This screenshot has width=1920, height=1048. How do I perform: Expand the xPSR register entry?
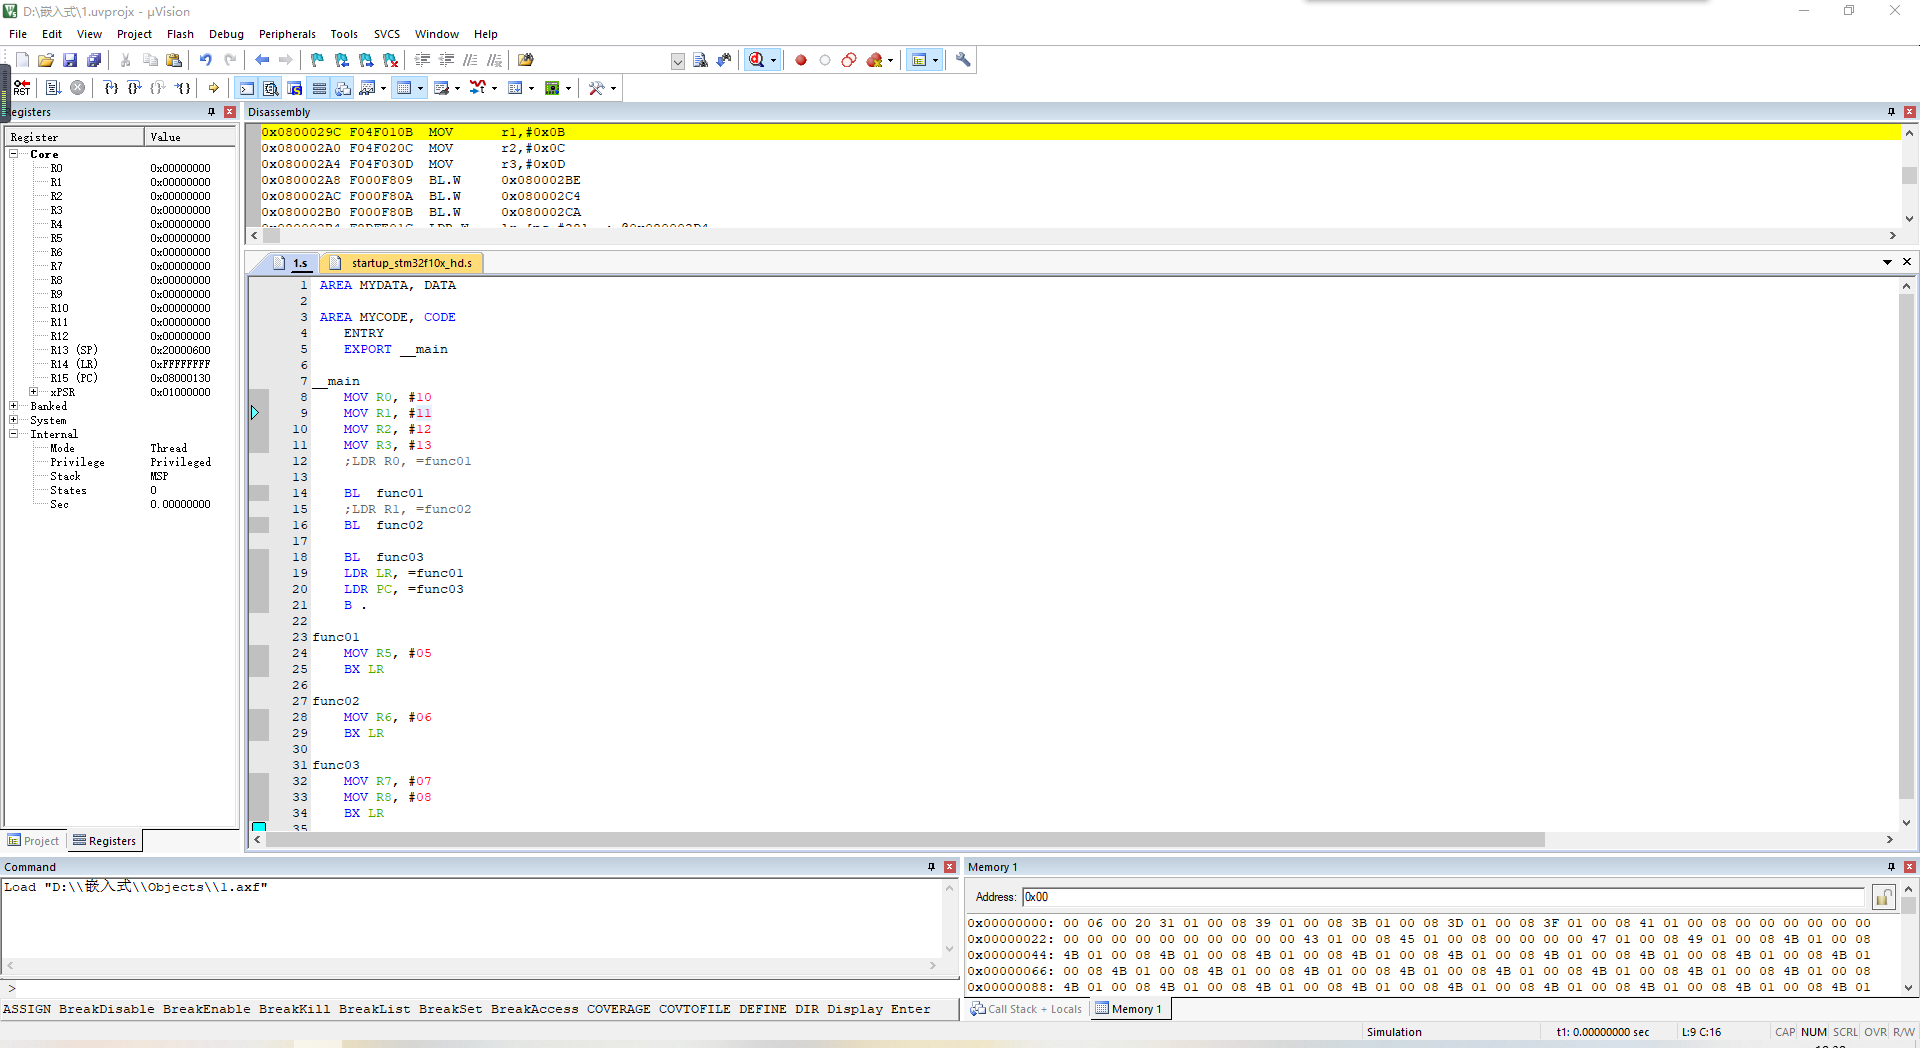(34, 392)
